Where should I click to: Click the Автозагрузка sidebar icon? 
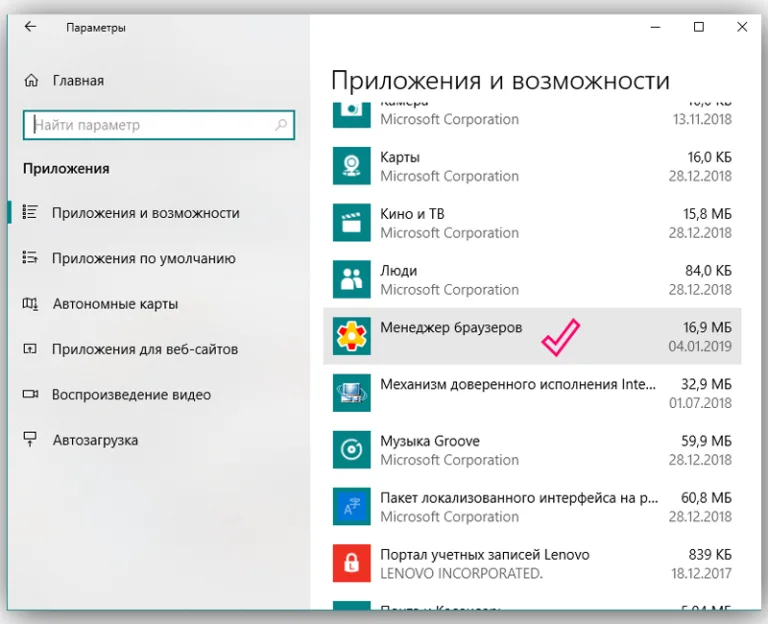pos(30,439)
